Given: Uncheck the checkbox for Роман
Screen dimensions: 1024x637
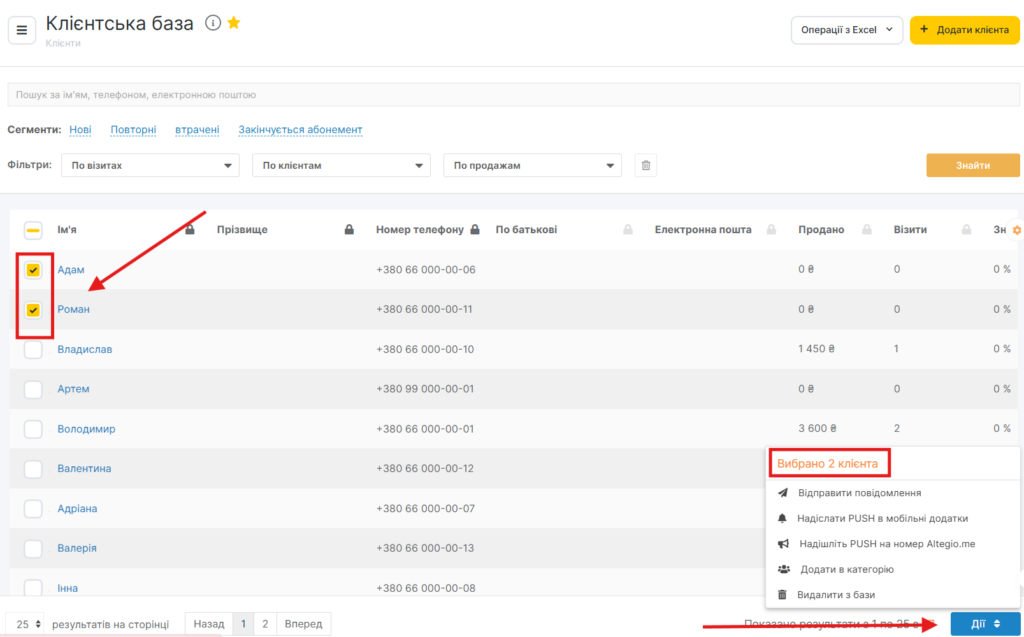Looking at the screenshot, I should click(x=33, y=310).
